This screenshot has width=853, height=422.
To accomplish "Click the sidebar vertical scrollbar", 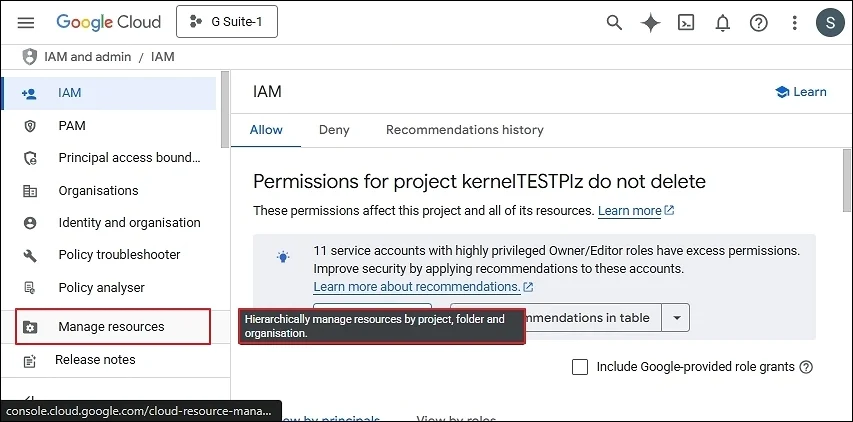I will (x=225, y=109).
